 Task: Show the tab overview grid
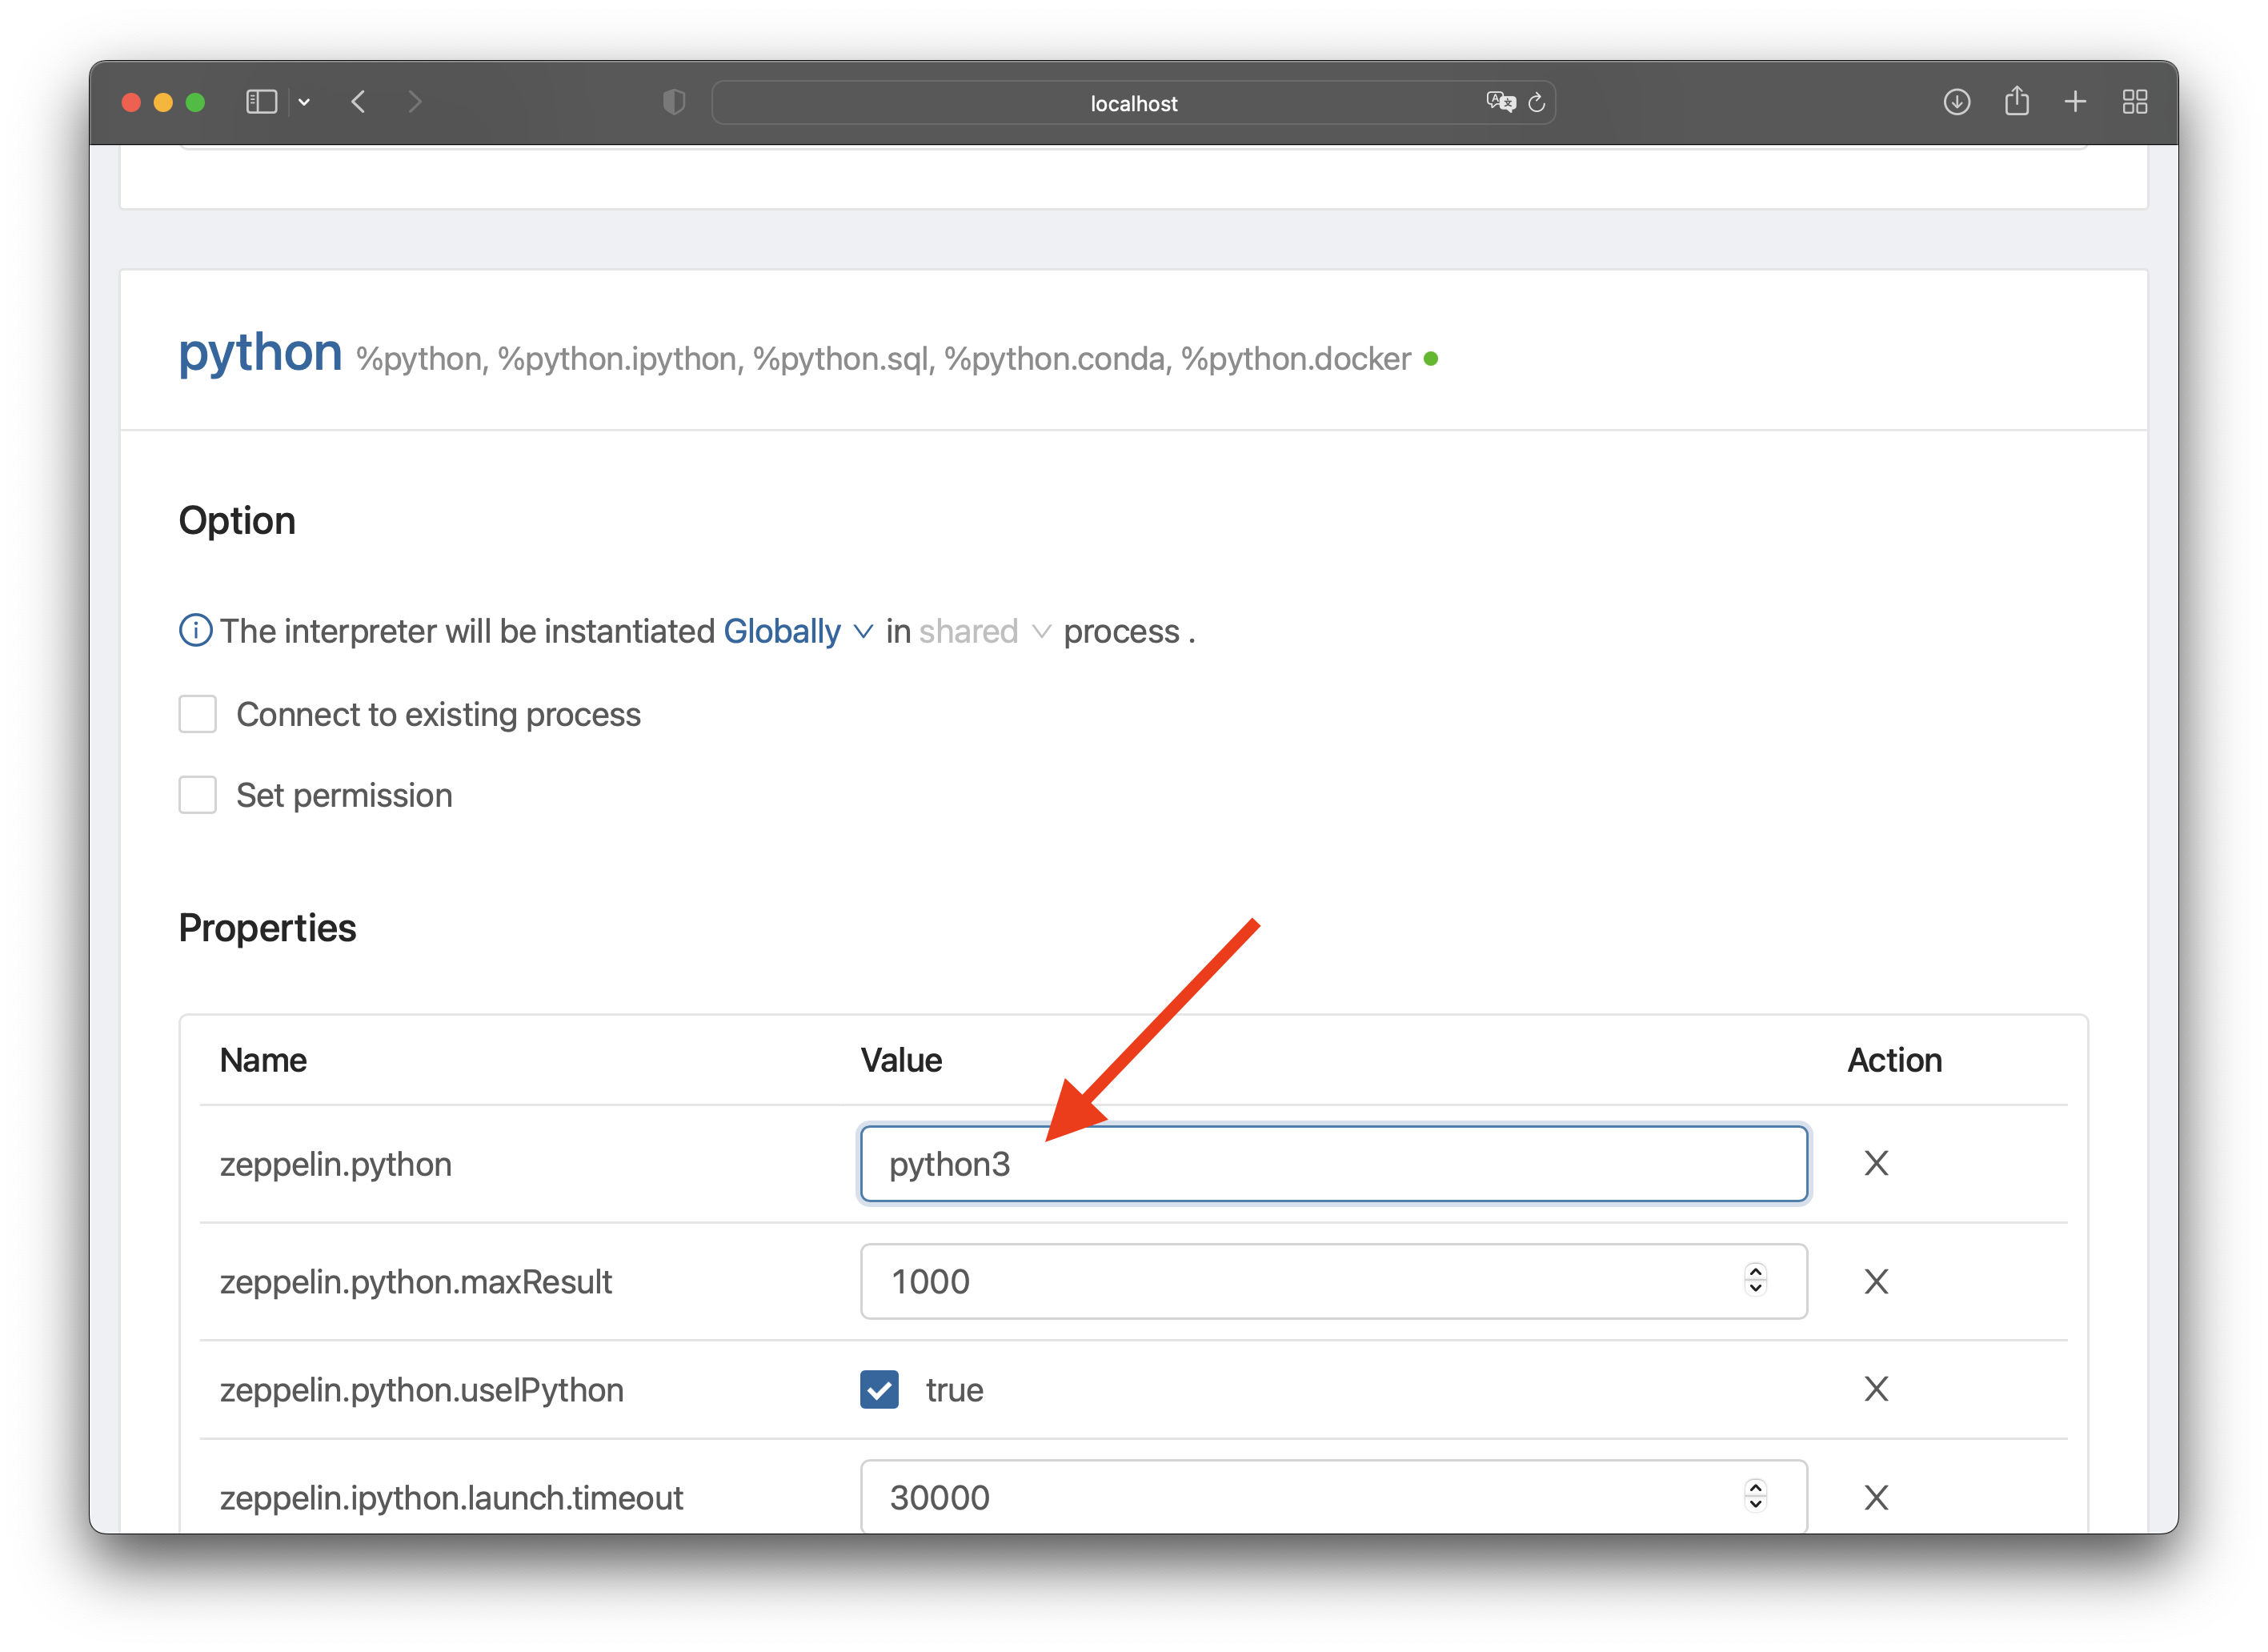coord(2135,102)
